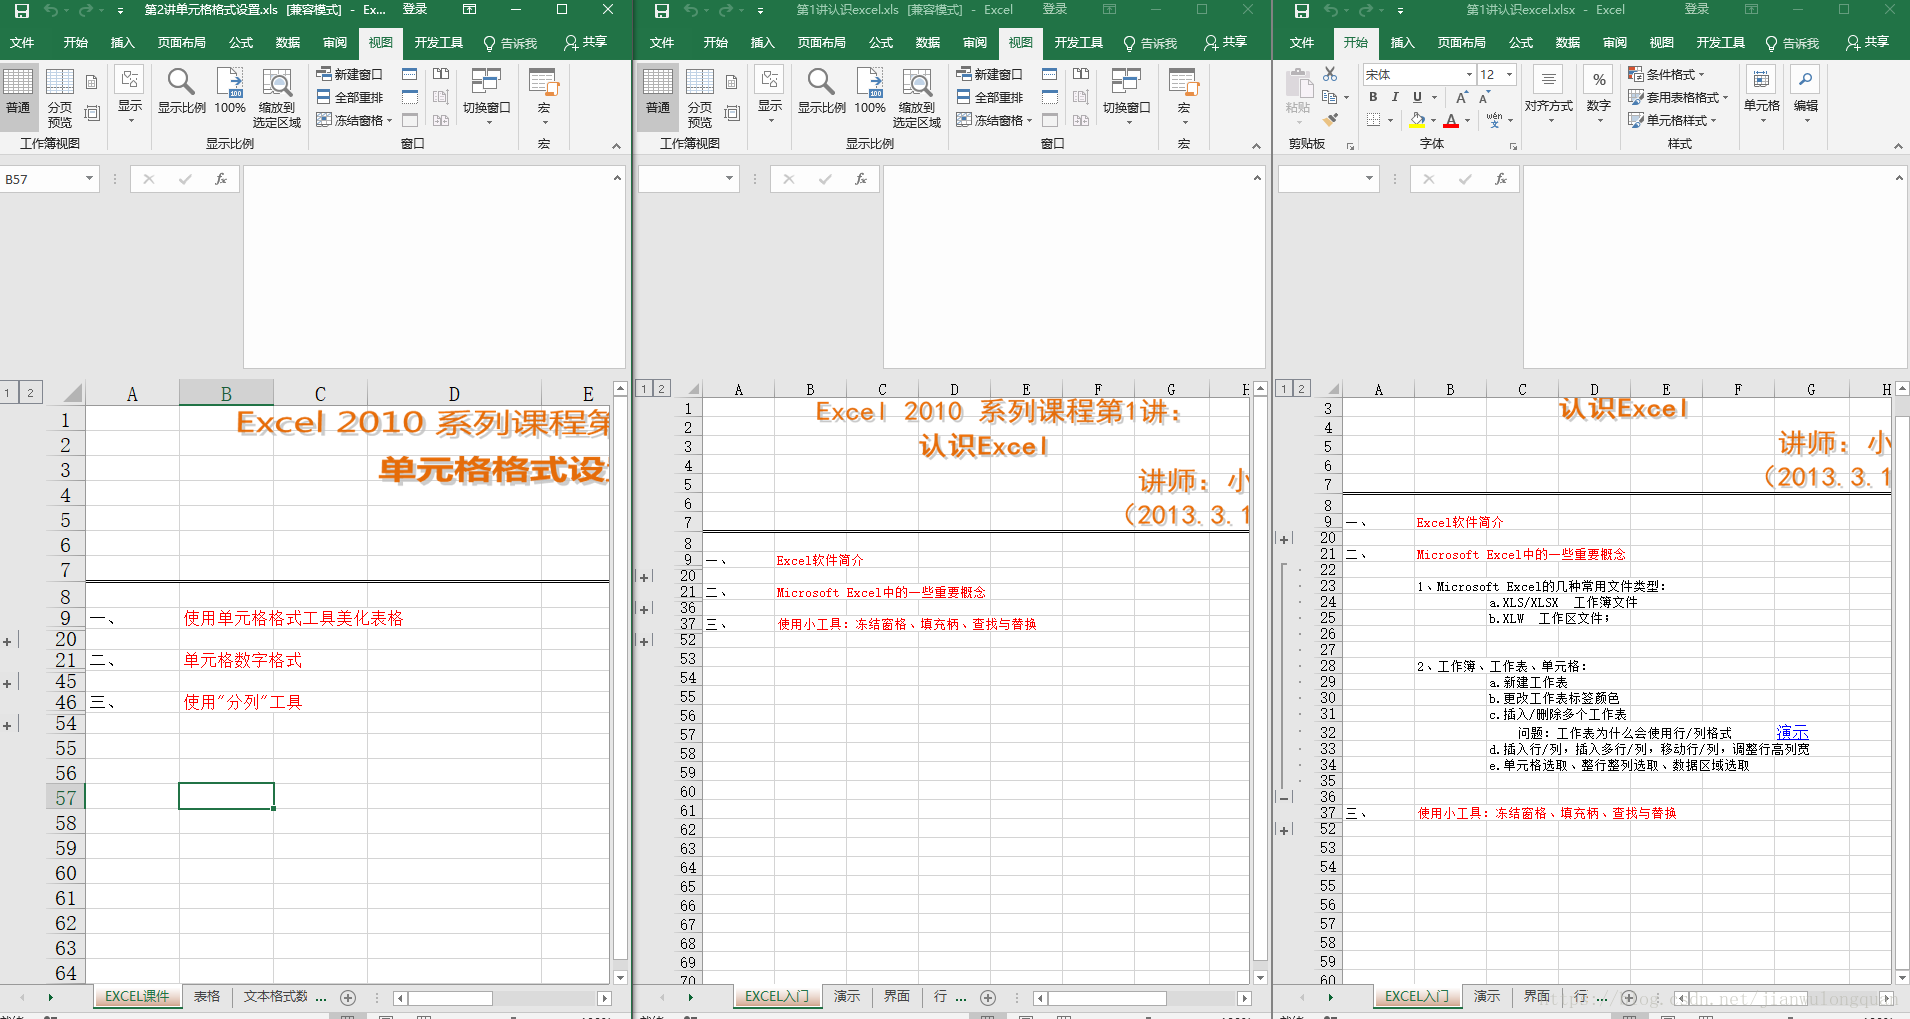
Task: Open font name 宋体 dropdown
Action: click(x=1469, y=74)
